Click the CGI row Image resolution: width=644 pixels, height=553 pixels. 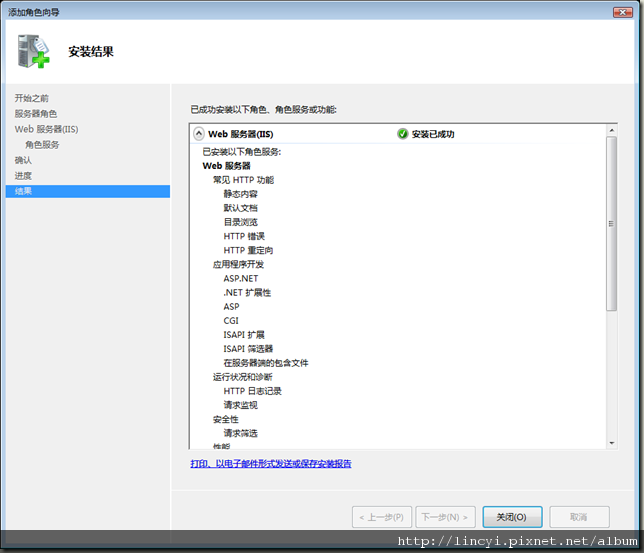231,320
